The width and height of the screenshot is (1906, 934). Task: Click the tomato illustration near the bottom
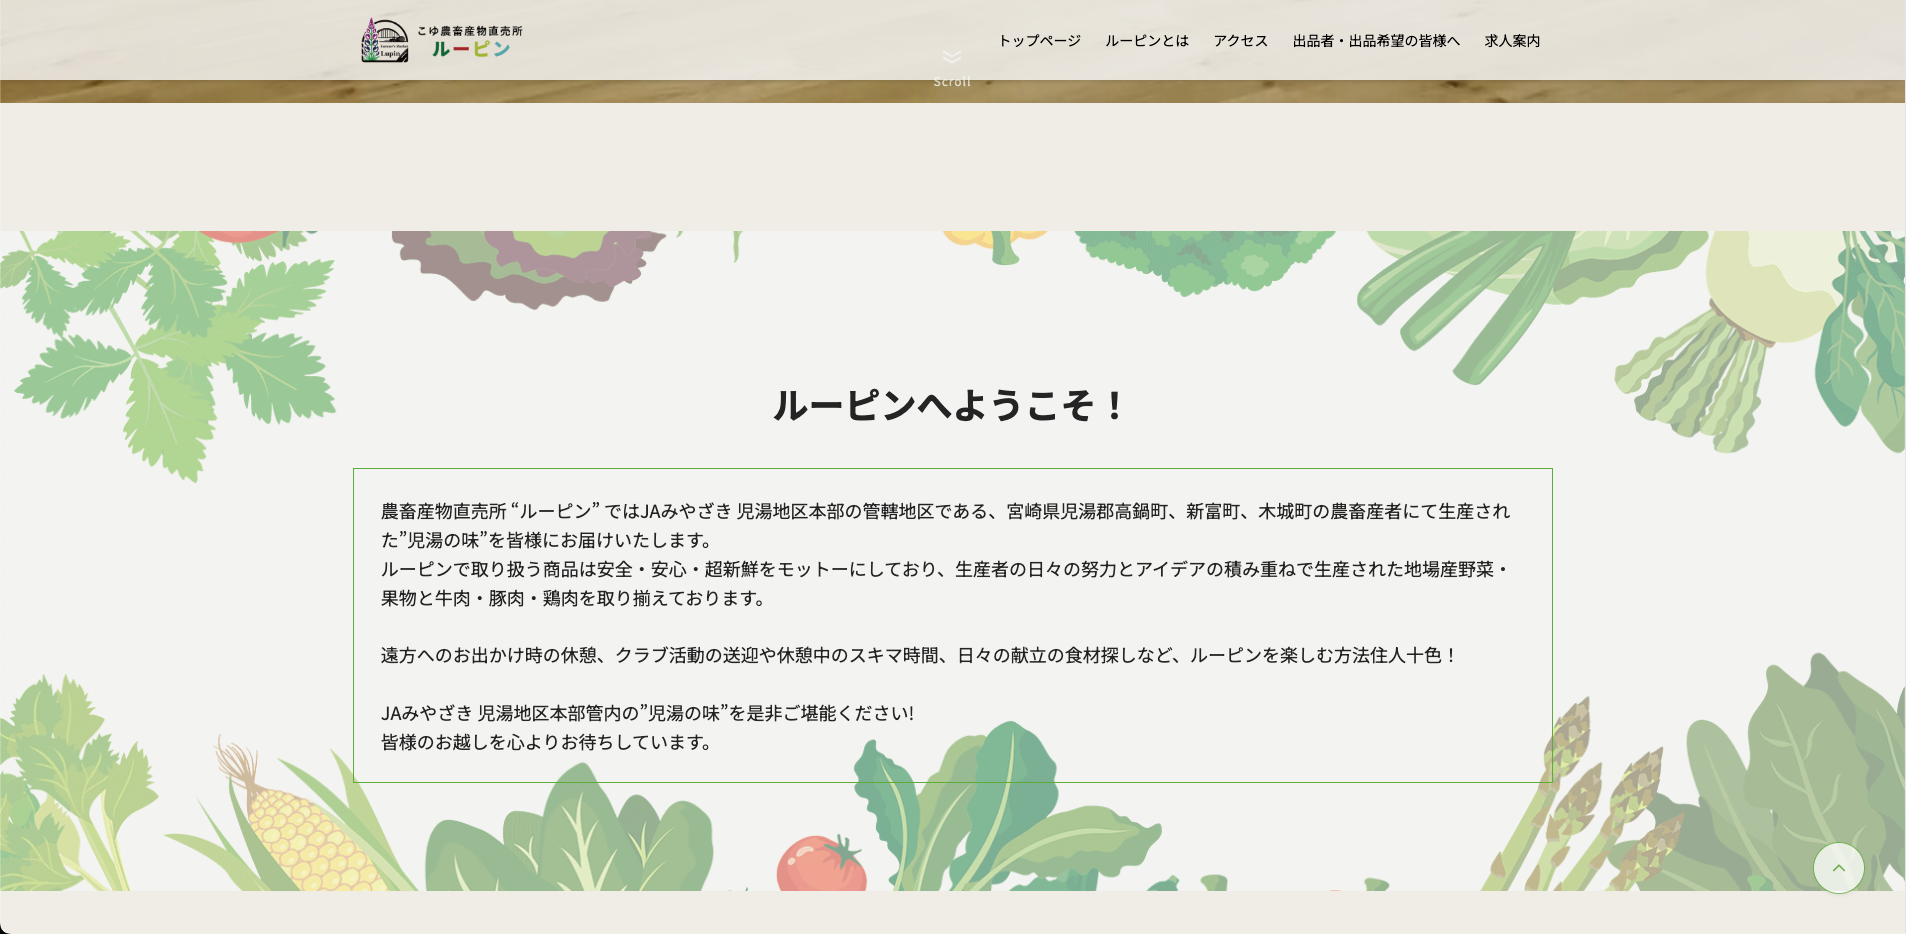pyautogui.click(x=822, y=862)
